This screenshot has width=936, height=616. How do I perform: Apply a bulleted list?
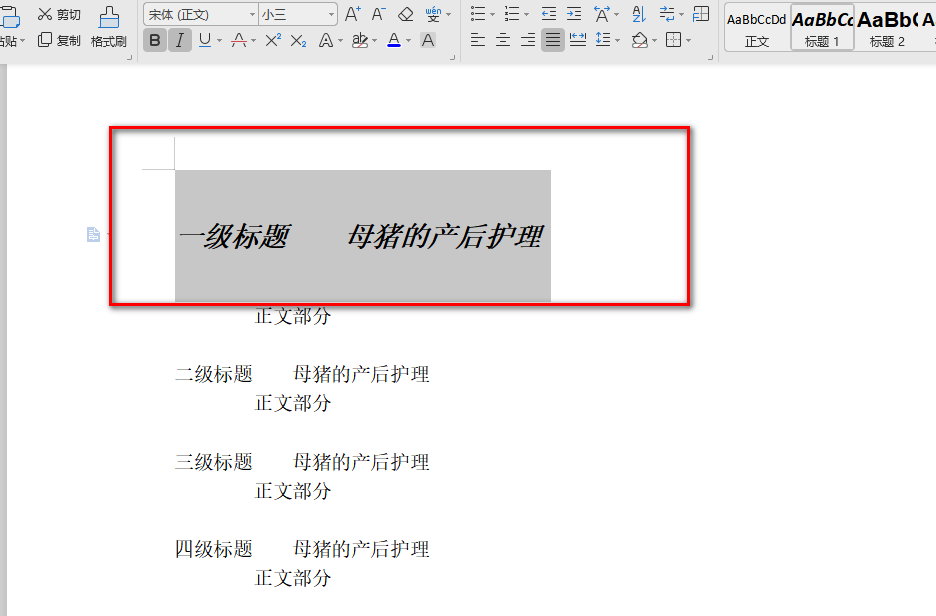pyautogui.click(x=478, y=14)
